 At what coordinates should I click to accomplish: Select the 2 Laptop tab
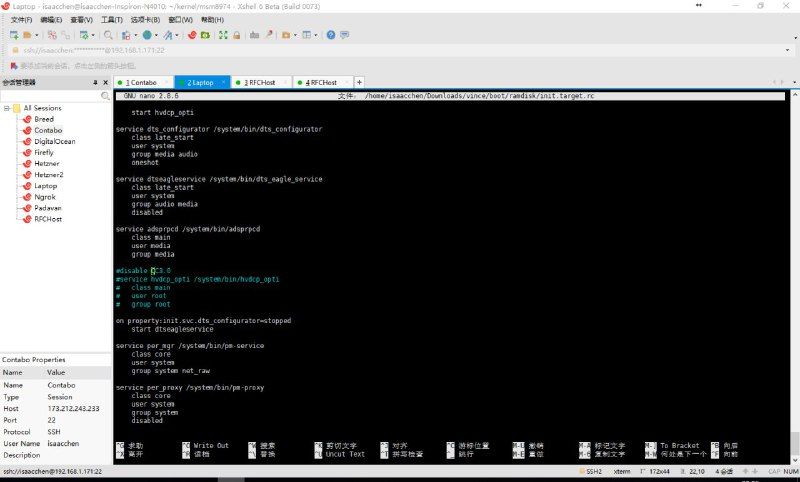pyautogui.click(x=200, y=83)
